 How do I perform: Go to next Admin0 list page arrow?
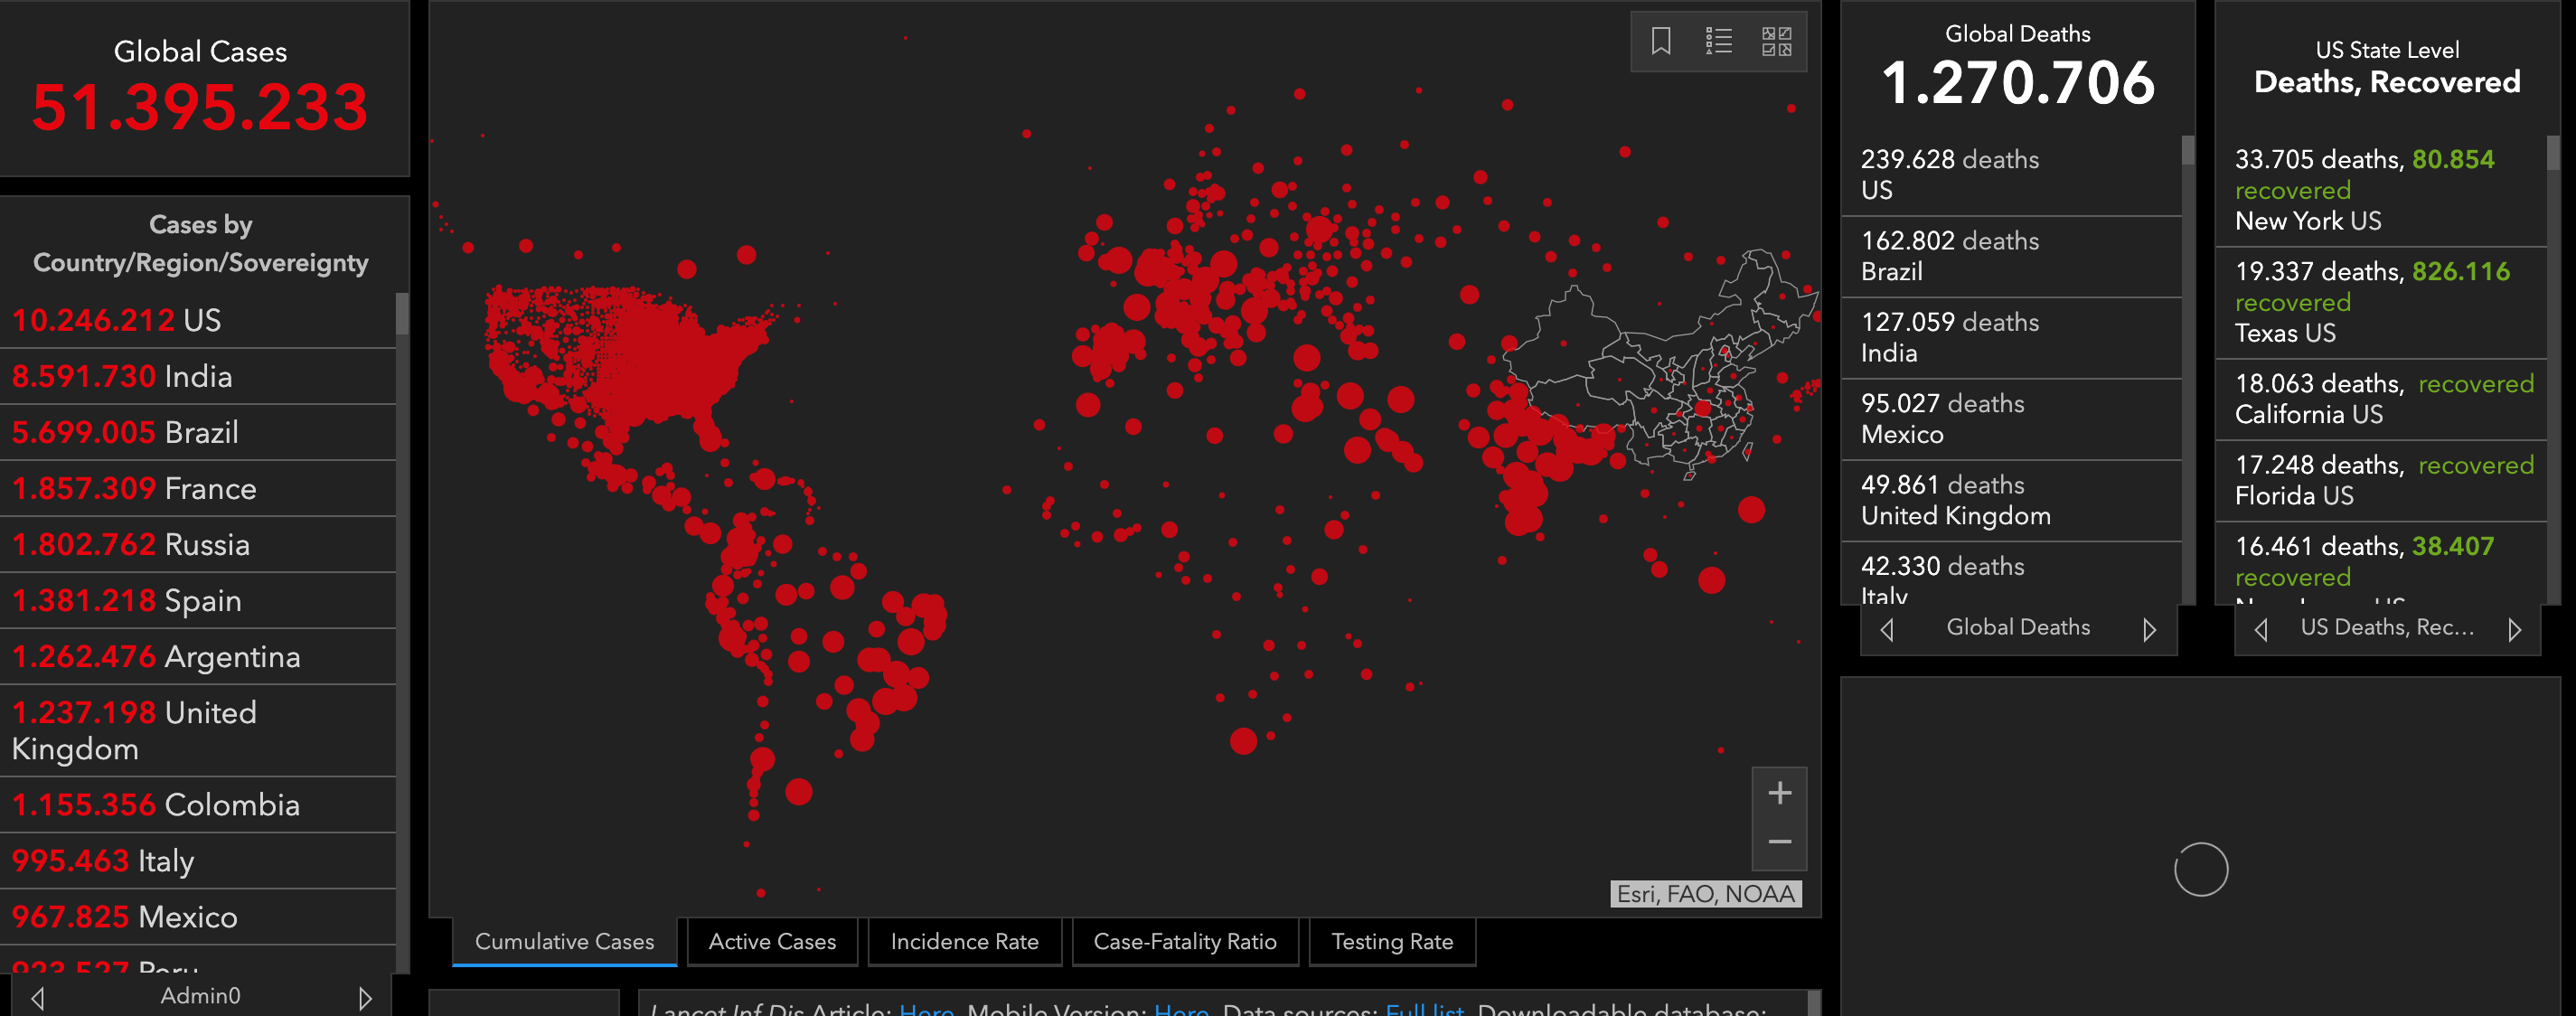point(365,997)
